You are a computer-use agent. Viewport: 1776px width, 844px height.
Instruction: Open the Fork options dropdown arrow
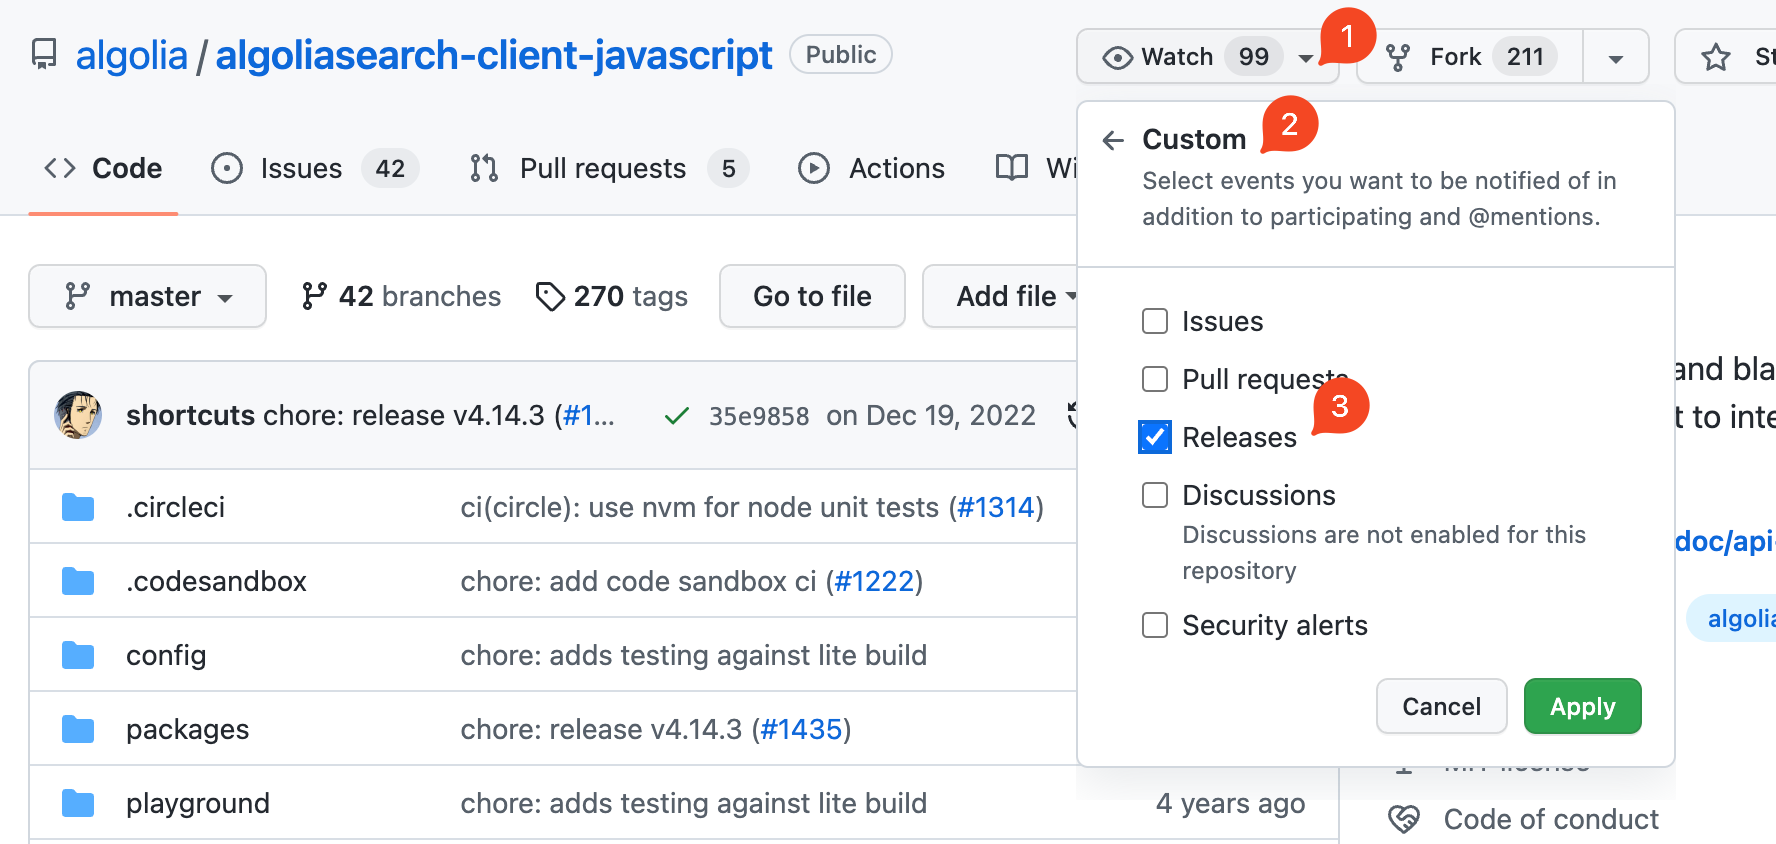[x=1616, y=58]
